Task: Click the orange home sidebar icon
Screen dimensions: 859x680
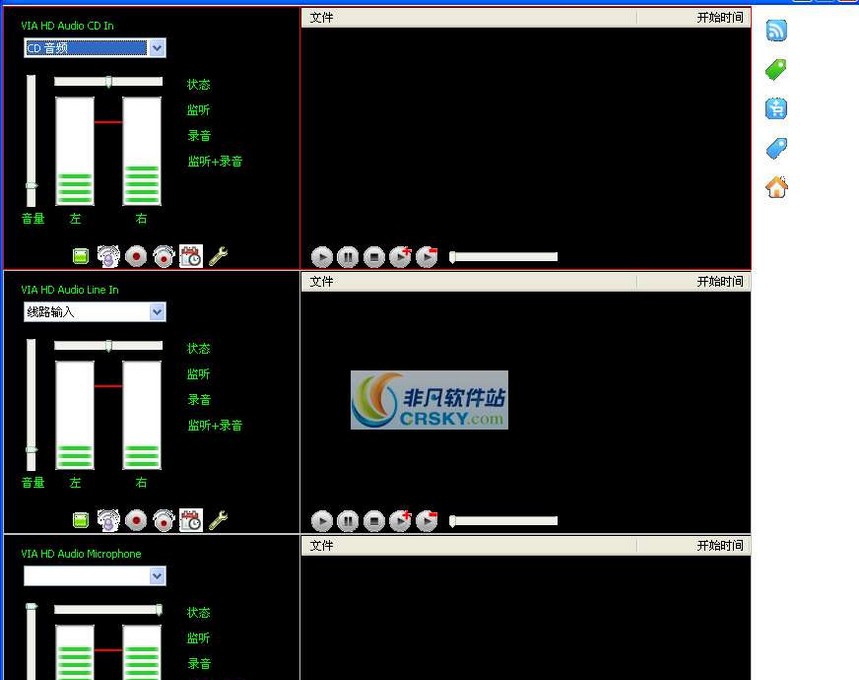Action: [x=776, y=187]
